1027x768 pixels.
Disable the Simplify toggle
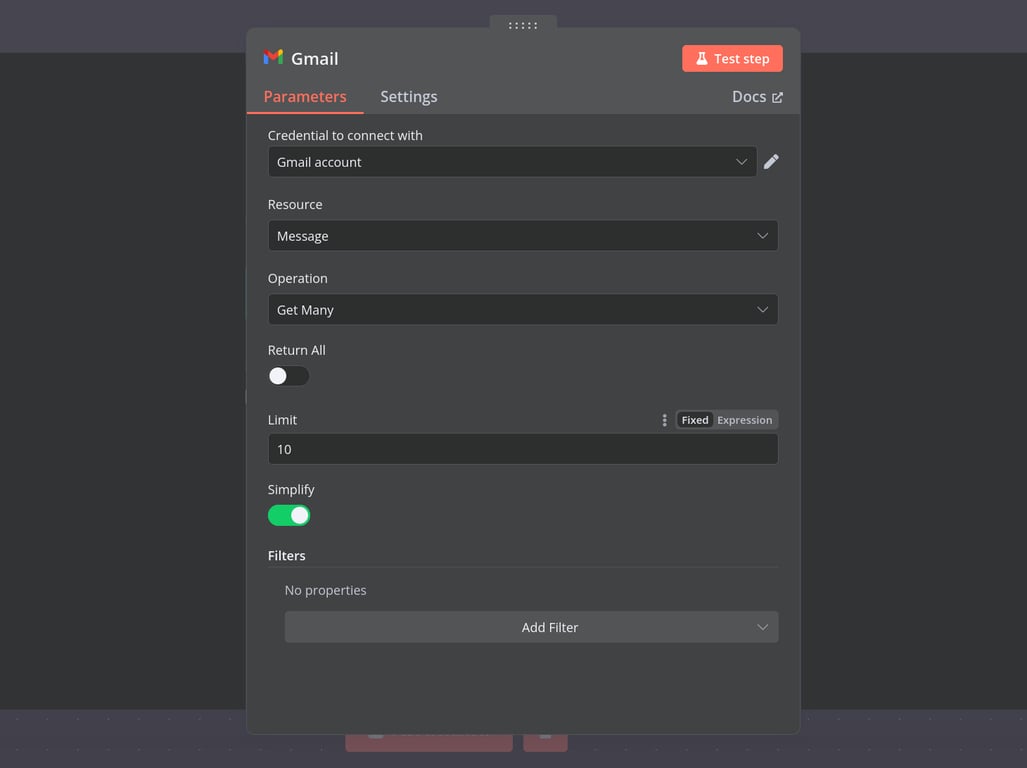point(289,514)
